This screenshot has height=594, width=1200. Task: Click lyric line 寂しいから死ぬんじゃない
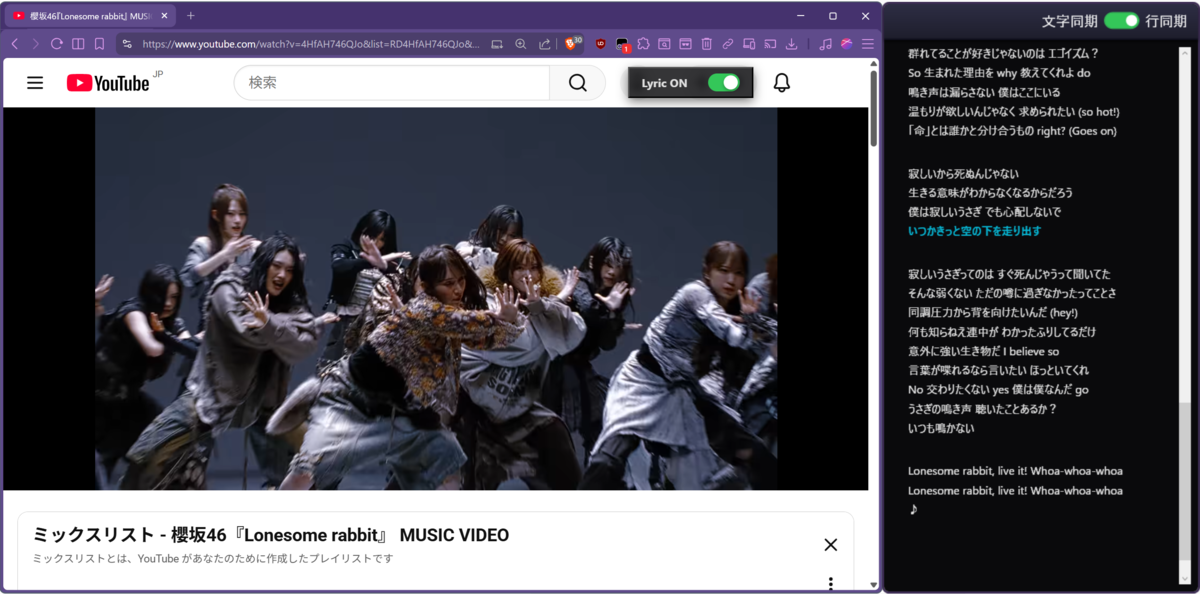963,173
